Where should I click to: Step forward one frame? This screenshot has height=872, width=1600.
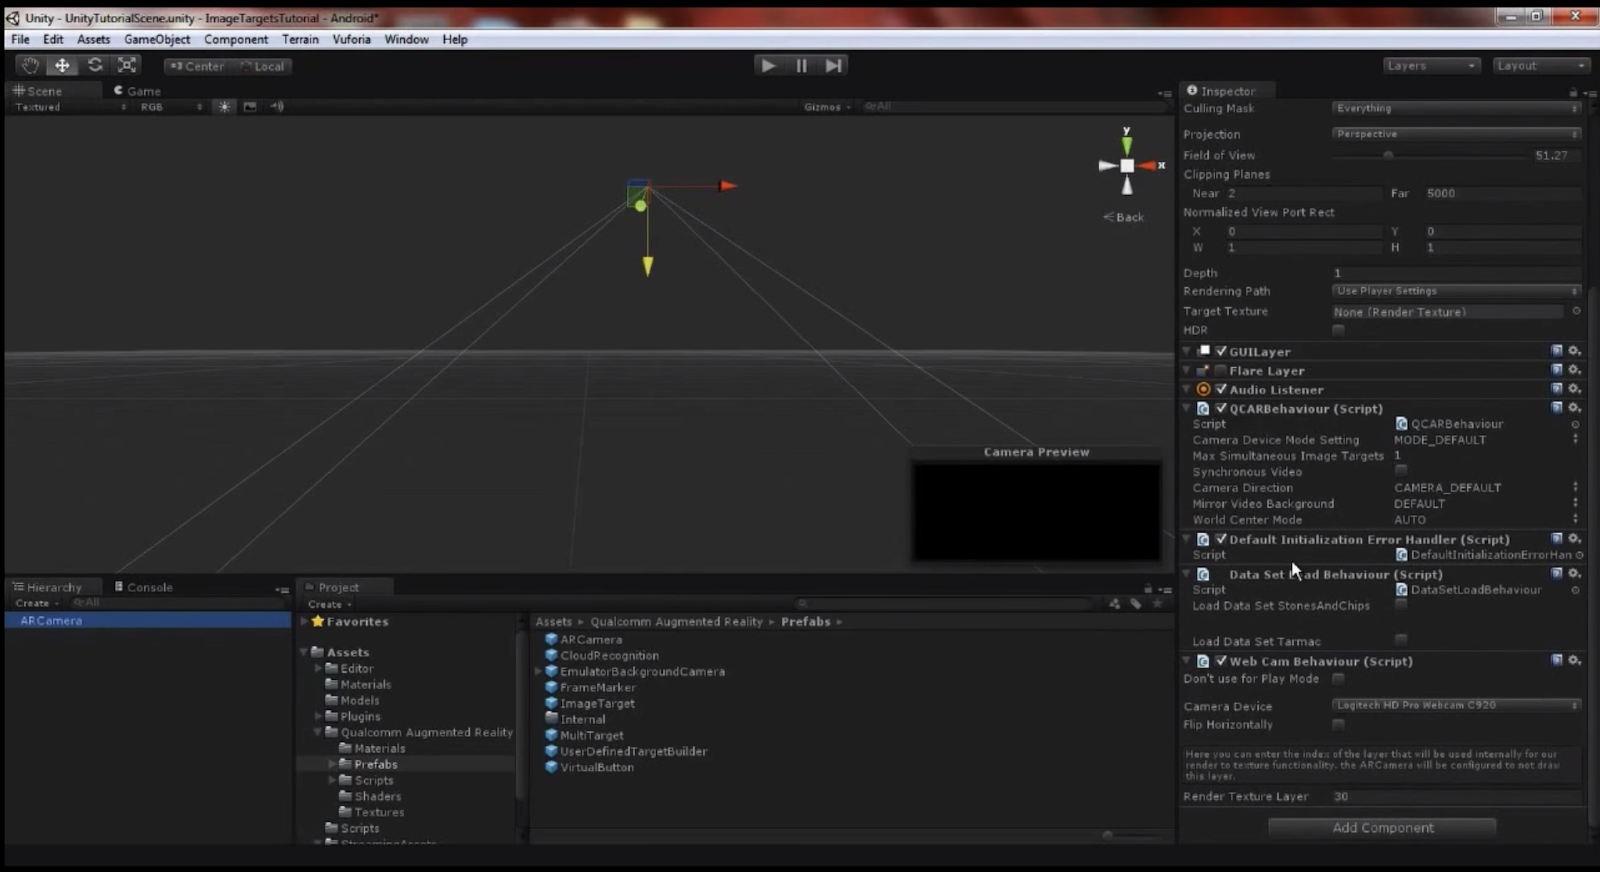(x=833, y=65)
